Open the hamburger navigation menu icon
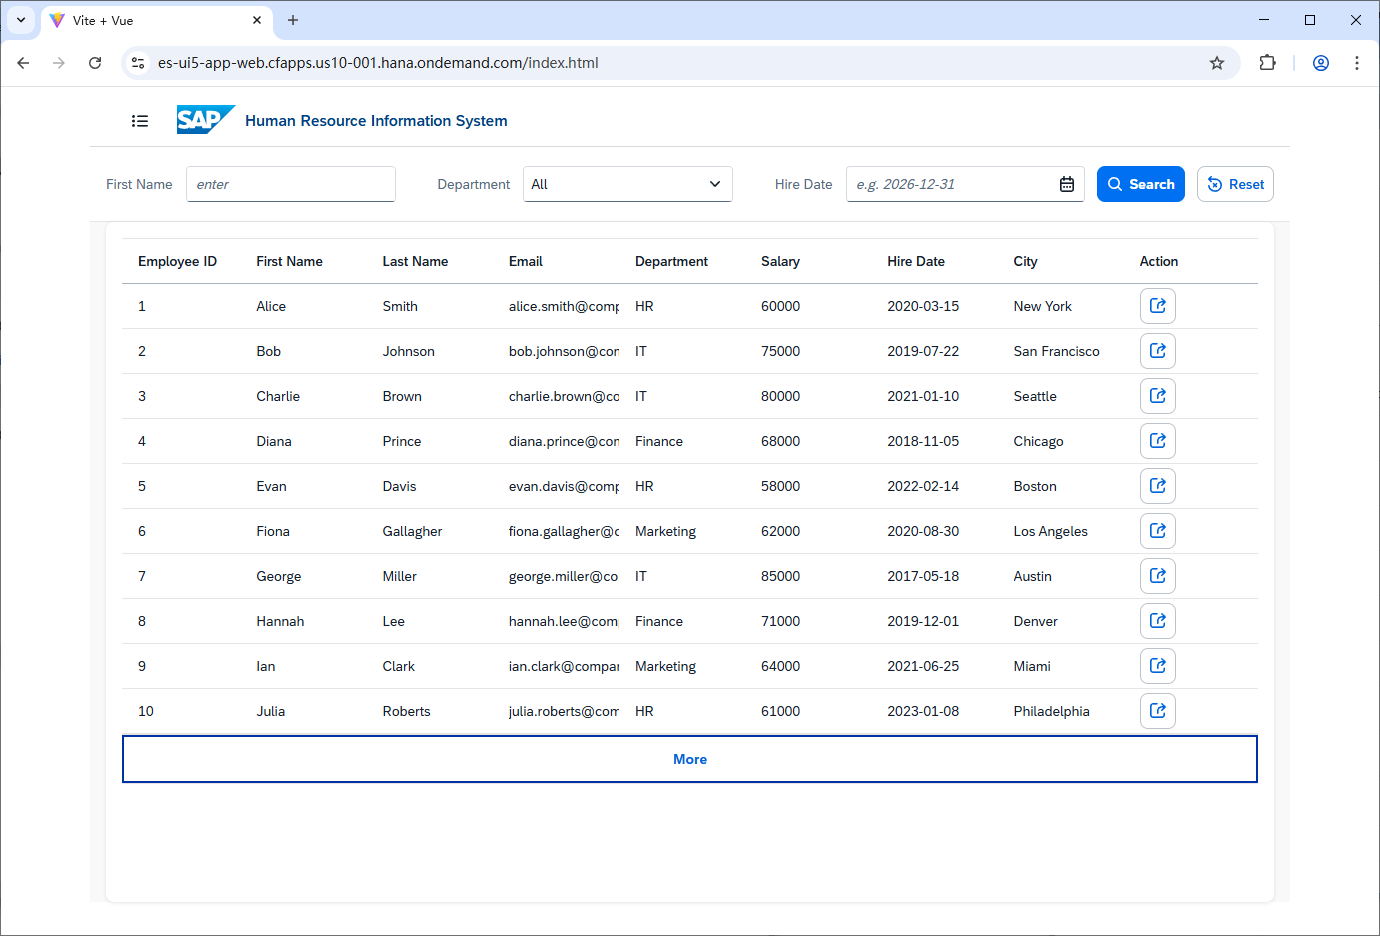 point(140,121)
